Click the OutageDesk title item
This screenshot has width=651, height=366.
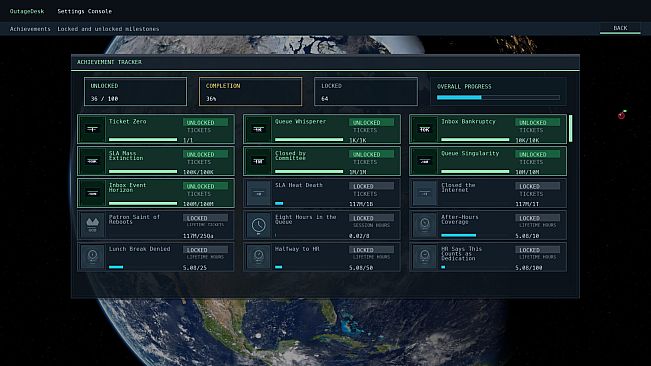tap(27, 11)
